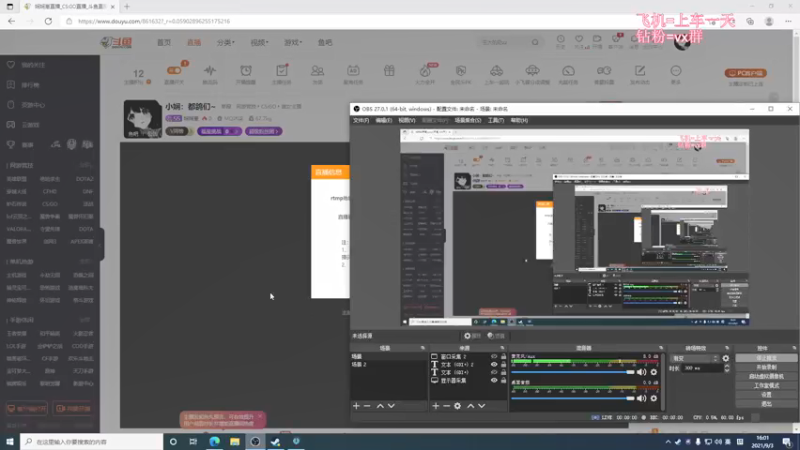The height and width of the screenshot is (450, 800).
Task: Remove the selected source with the minus icon
Action: (x=446, y=406)
